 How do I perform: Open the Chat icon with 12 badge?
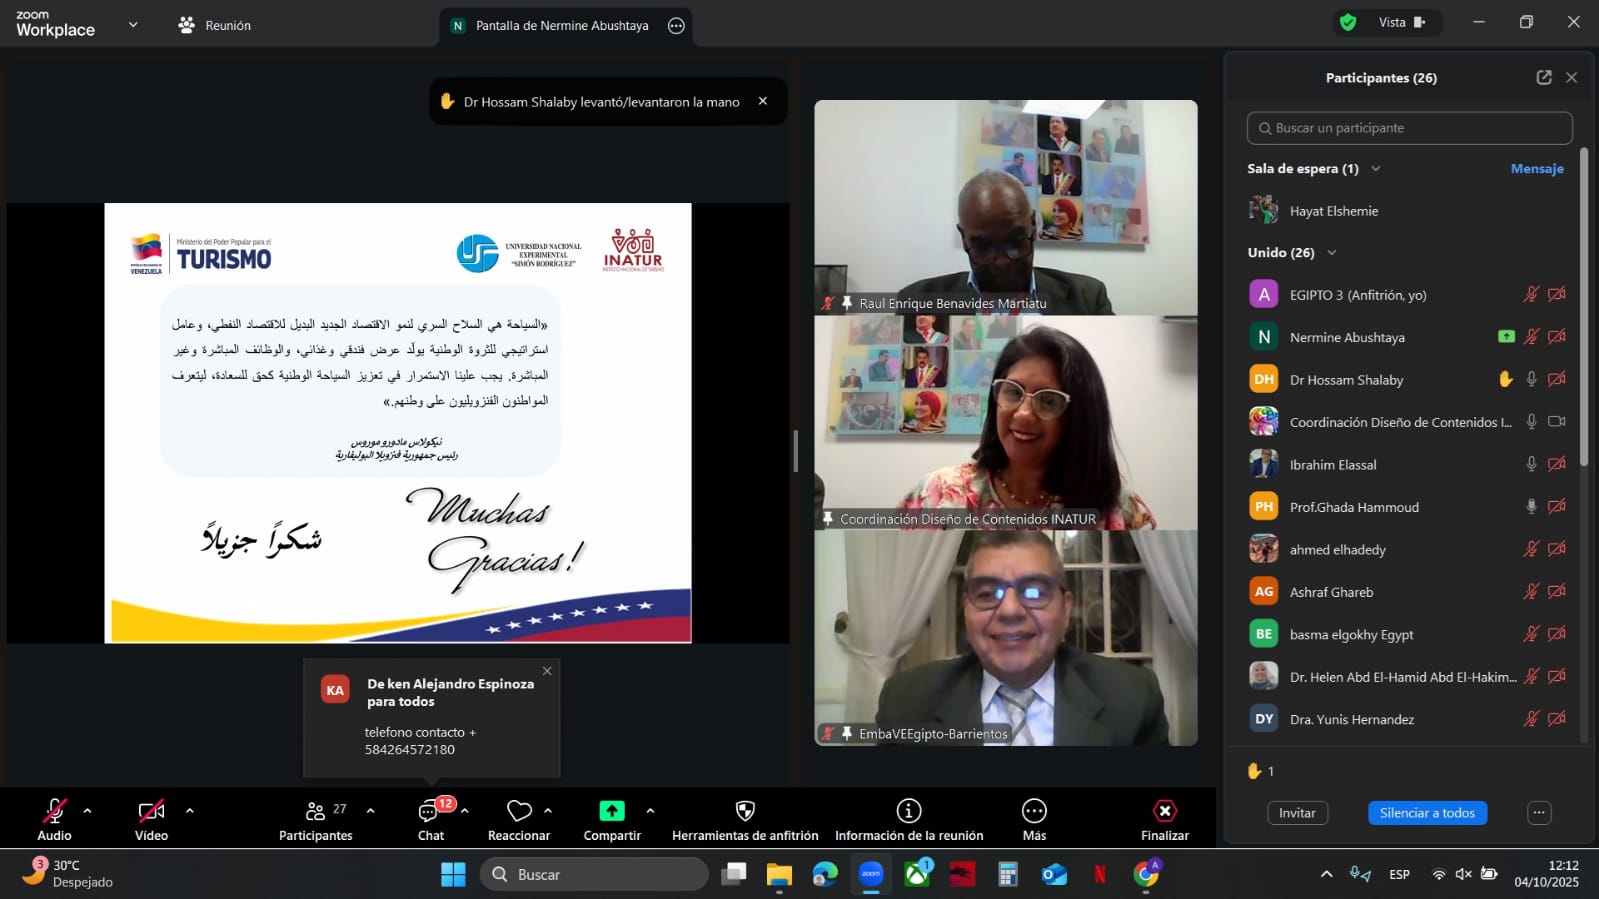click(430, 811)
